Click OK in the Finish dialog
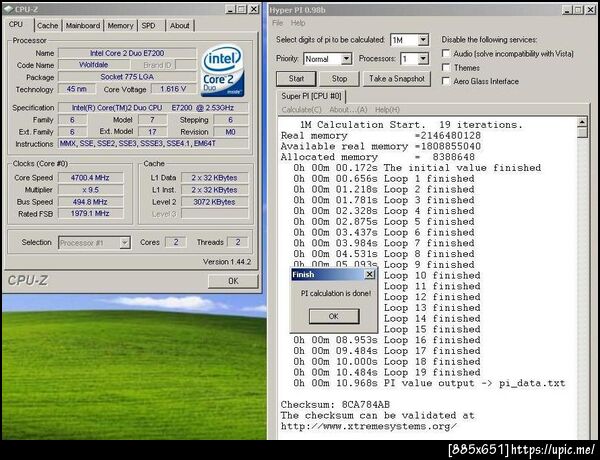 click(x=334, y=316)
